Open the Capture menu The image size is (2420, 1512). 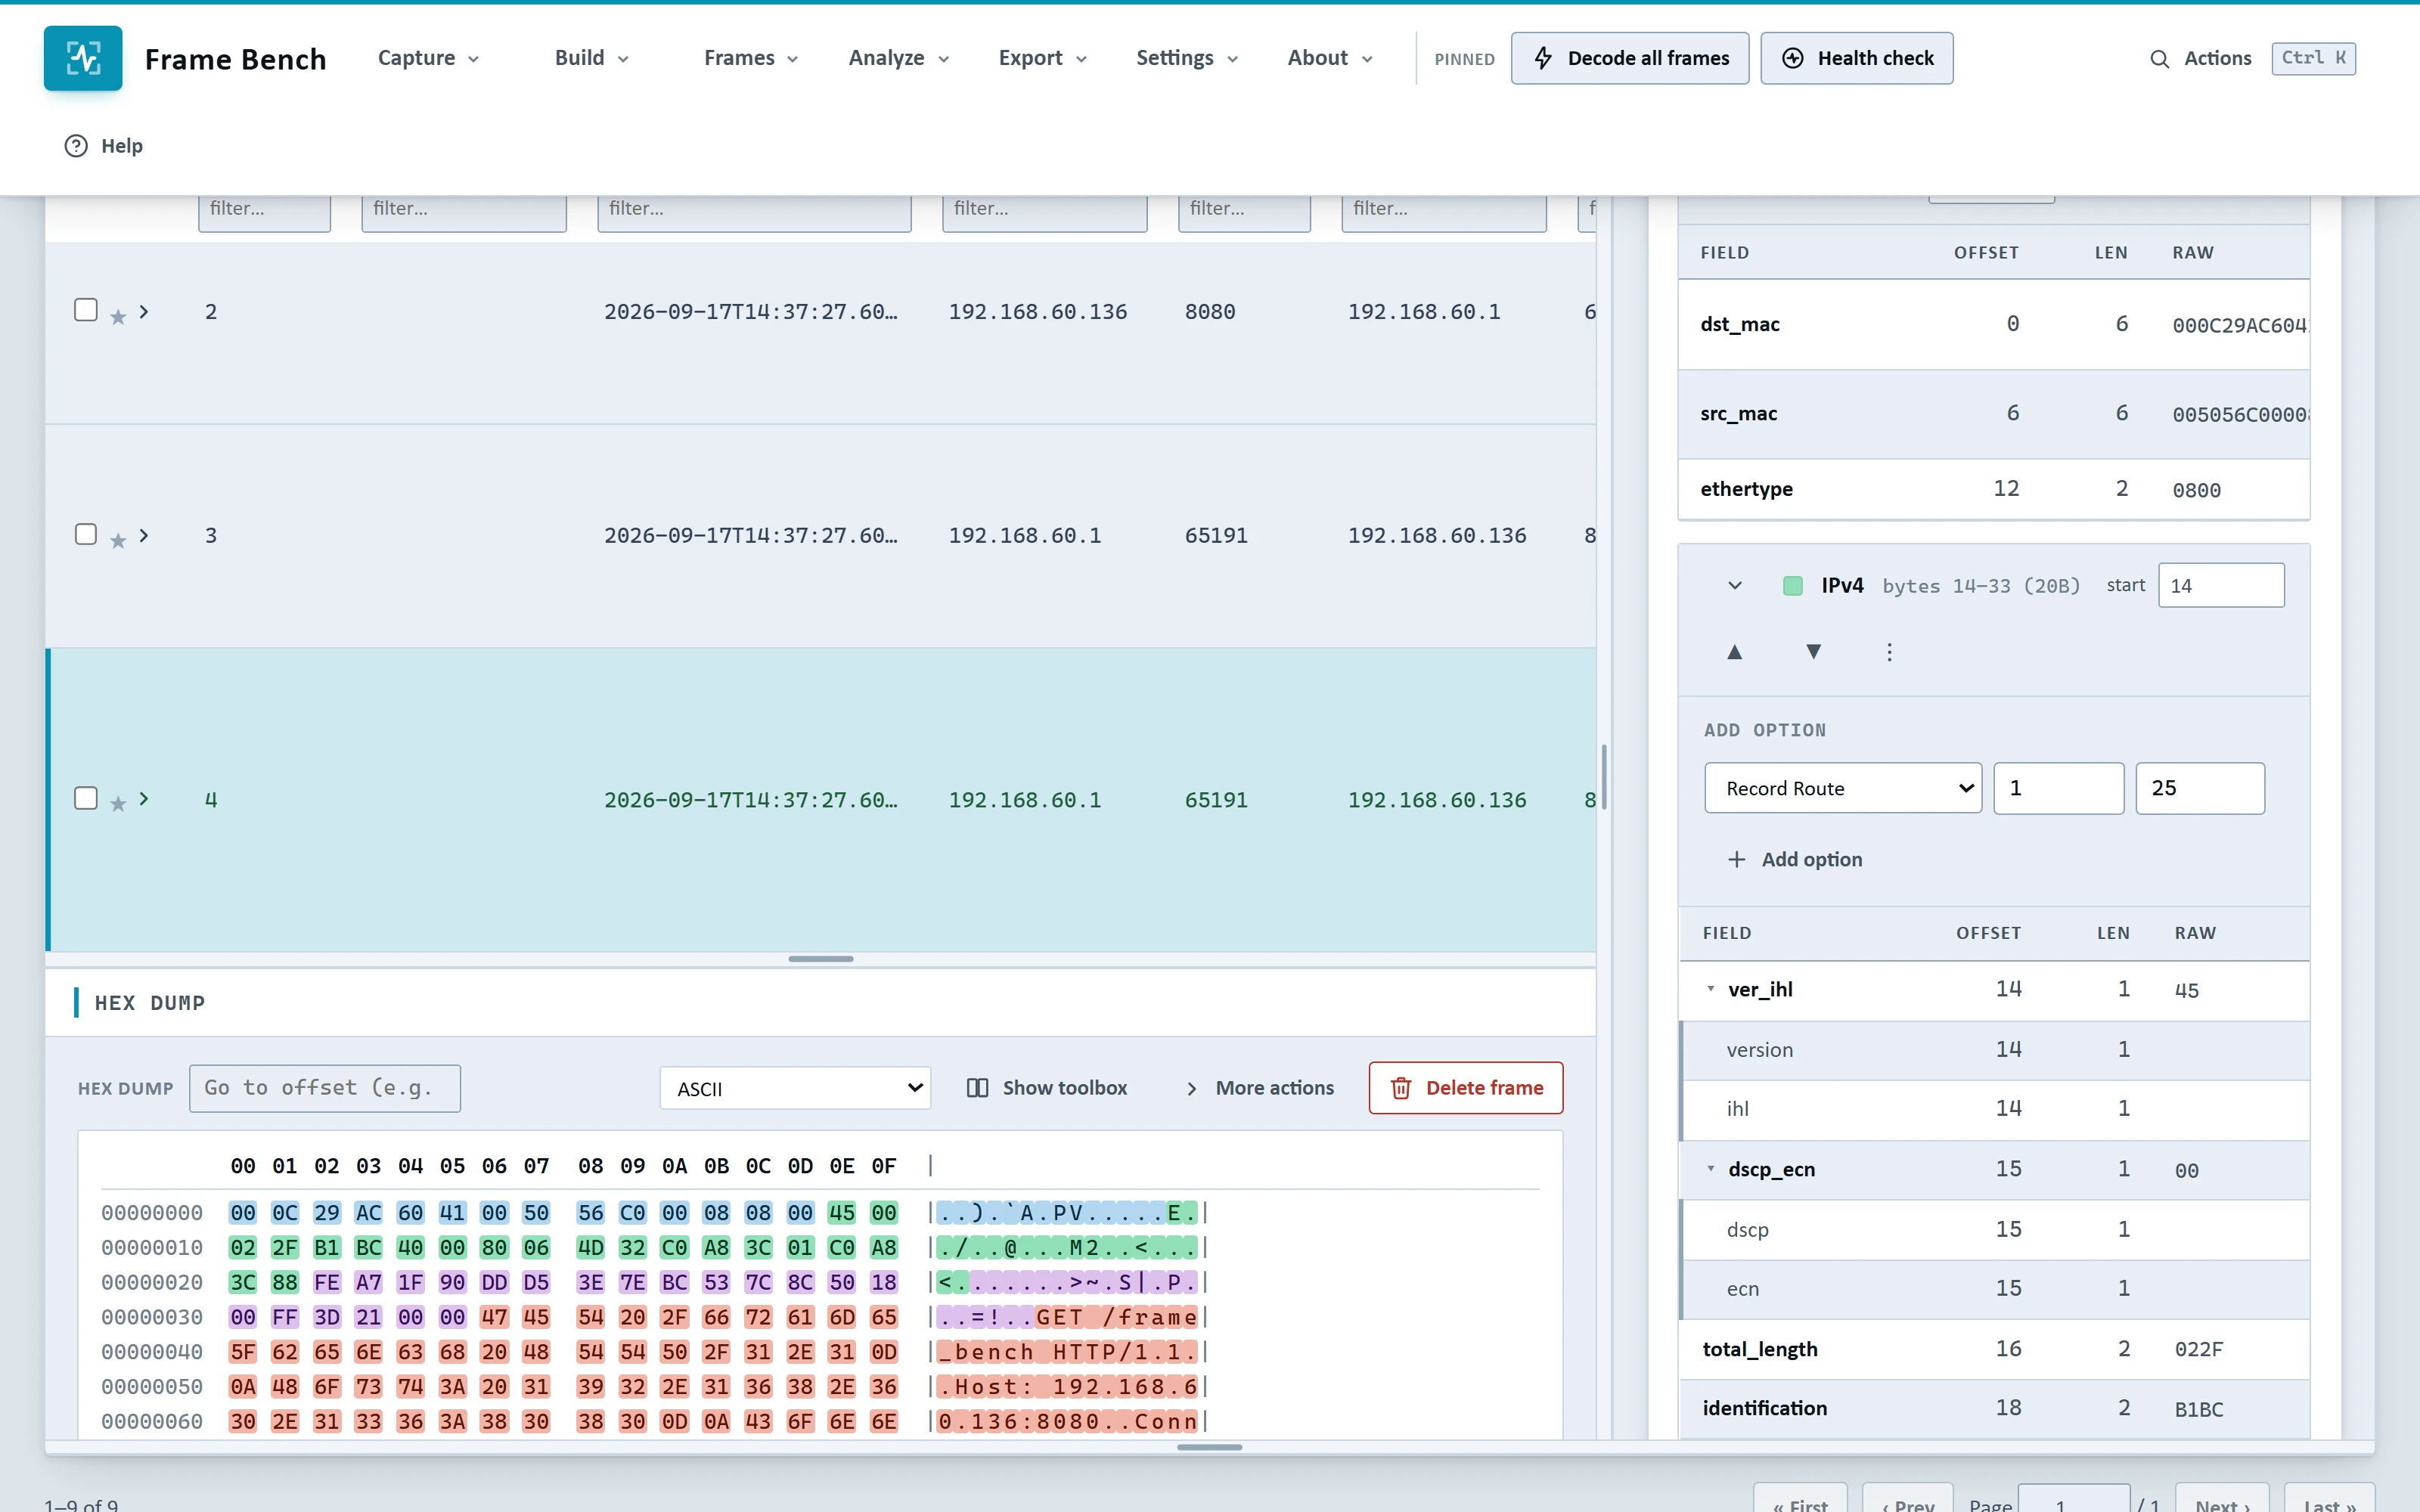(429, 58)
